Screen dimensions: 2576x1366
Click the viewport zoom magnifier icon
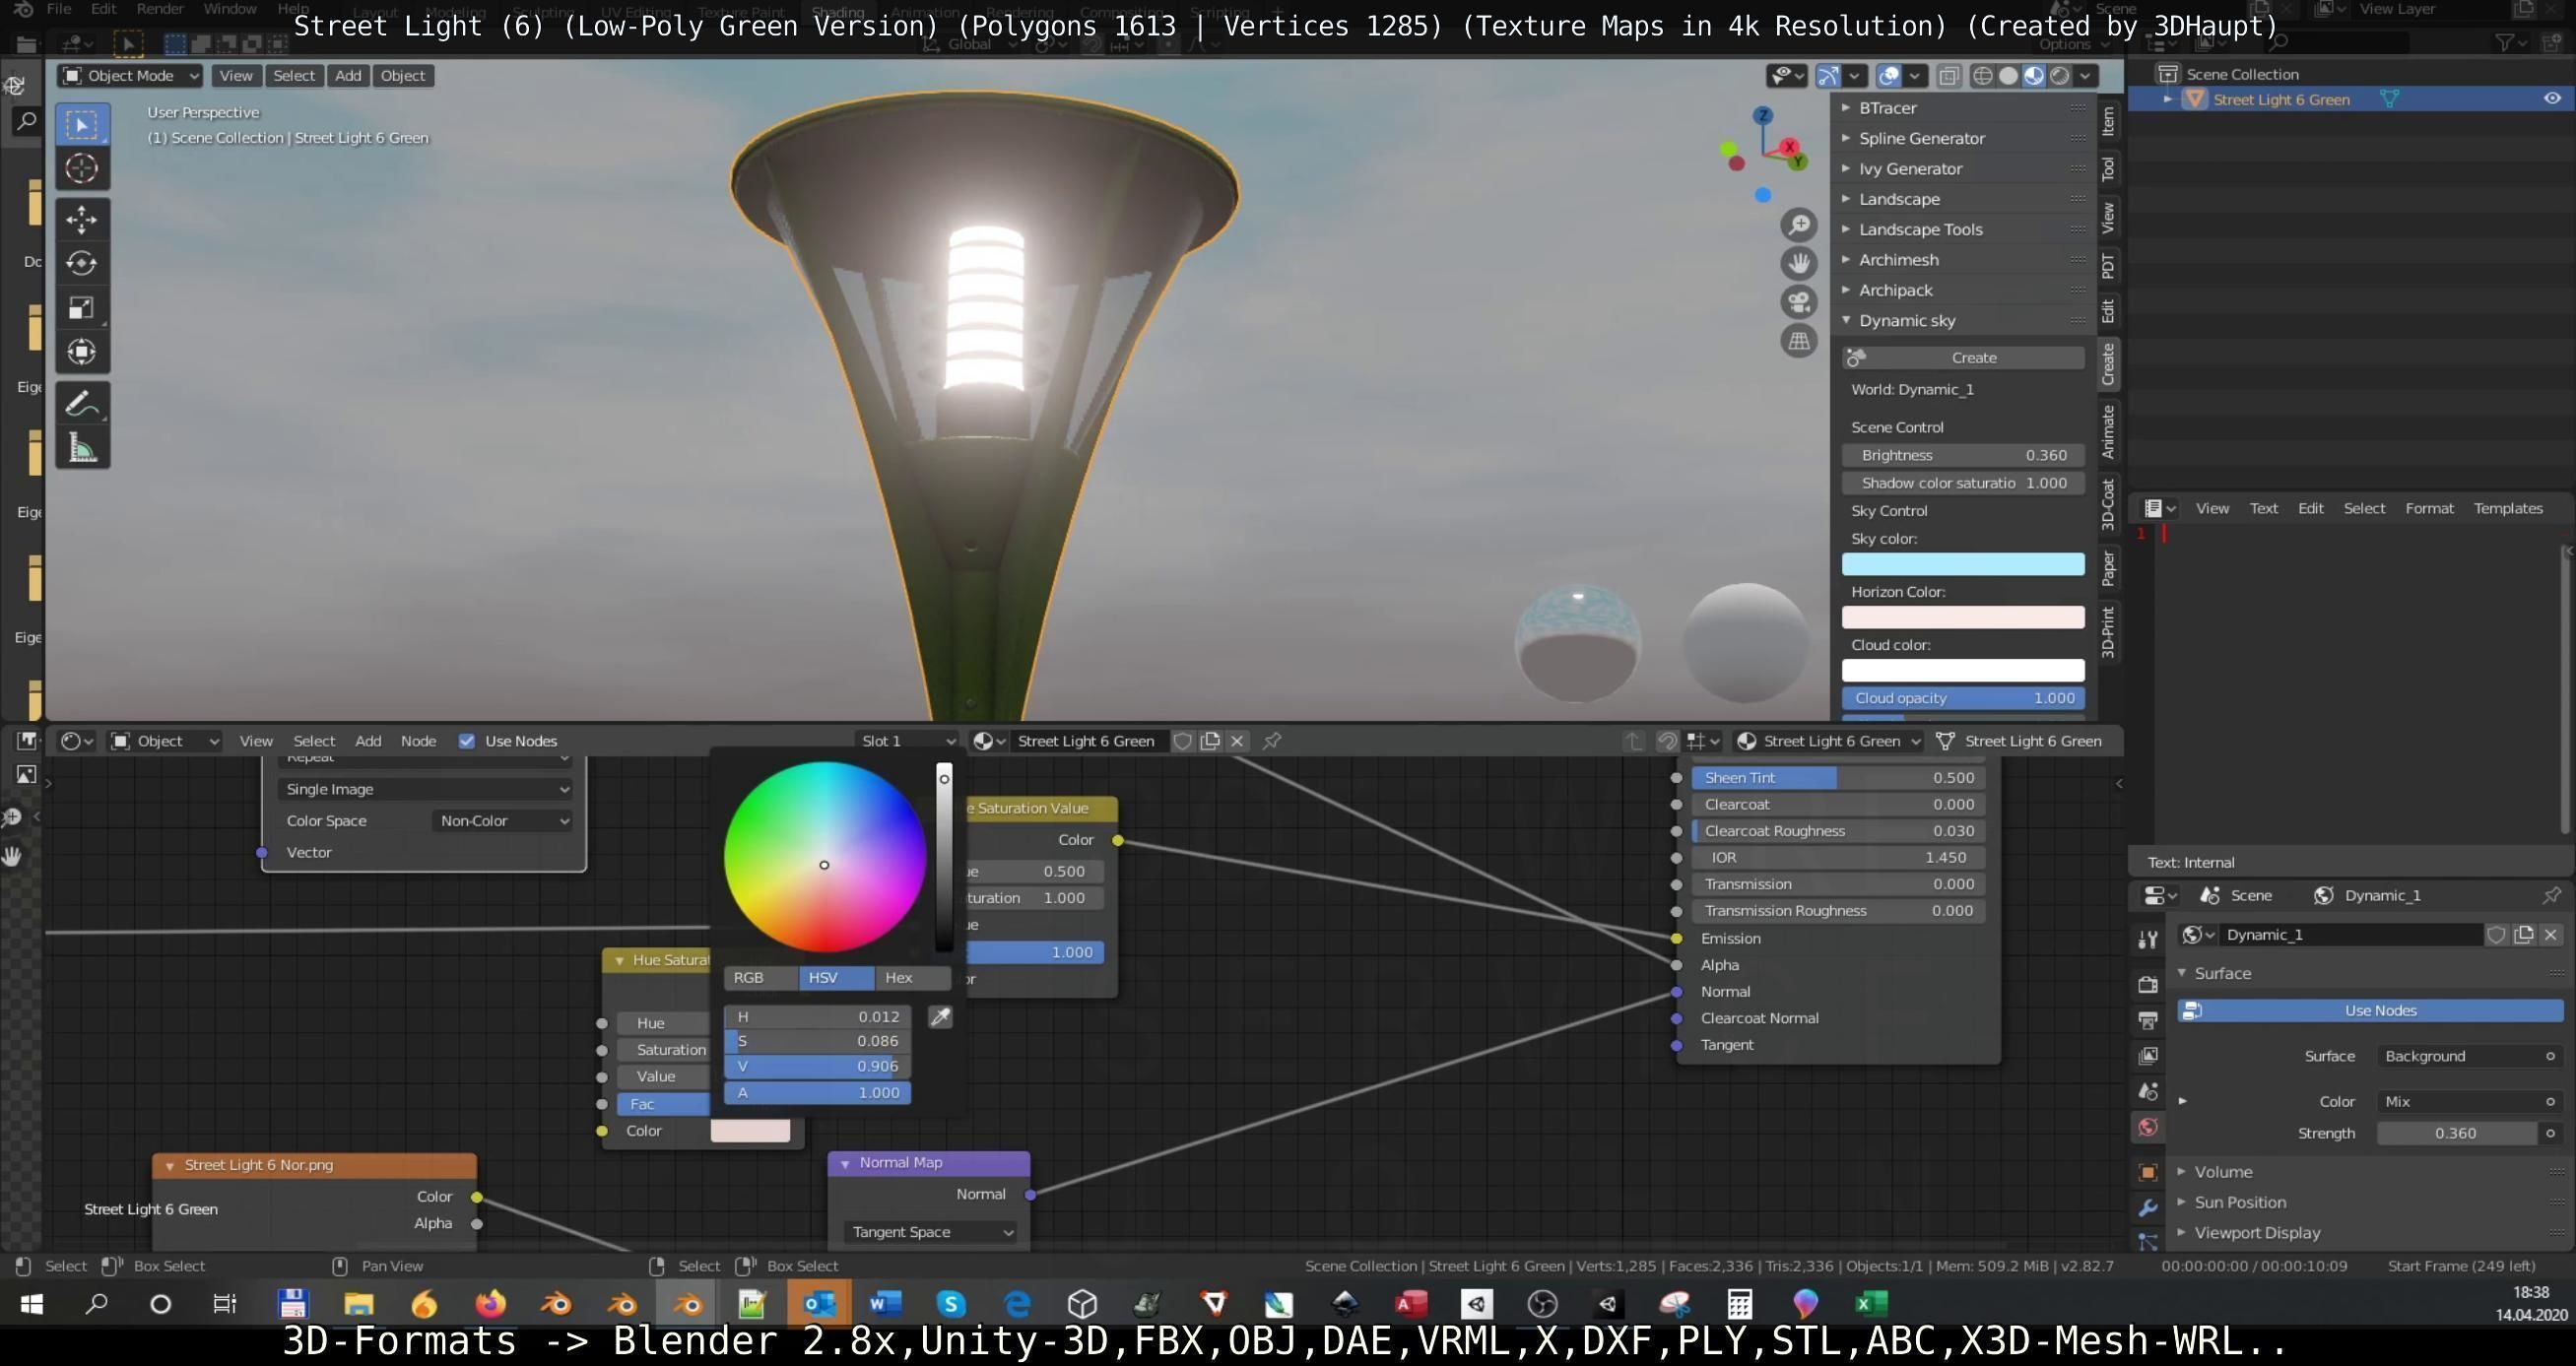pyautogui.click(x=1799, y=224)
